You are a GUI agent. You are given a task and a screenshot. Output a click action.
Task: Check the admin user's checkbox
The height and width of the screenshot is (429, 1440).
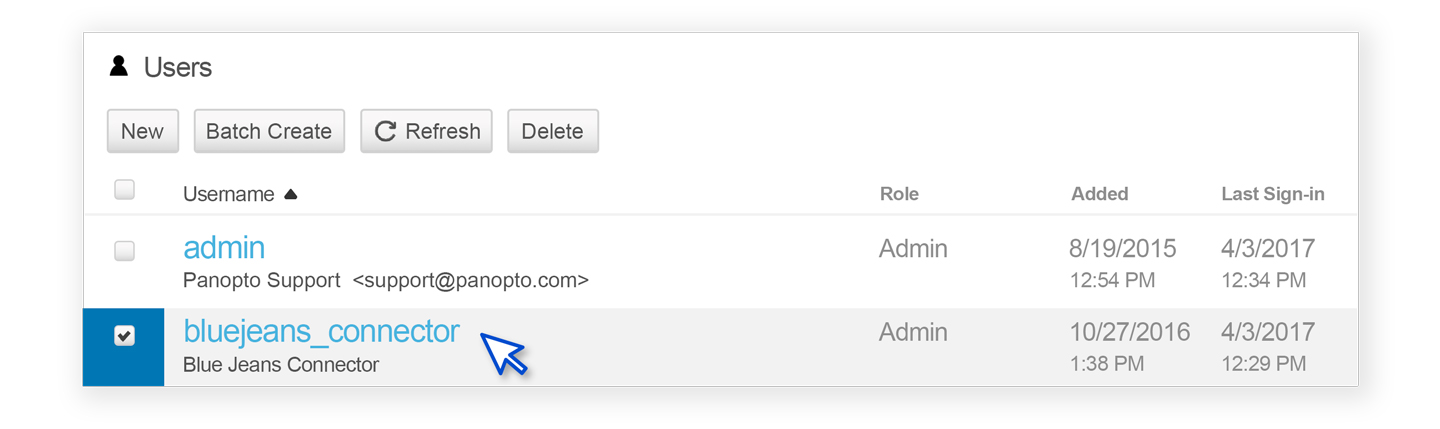click(124, 251)
